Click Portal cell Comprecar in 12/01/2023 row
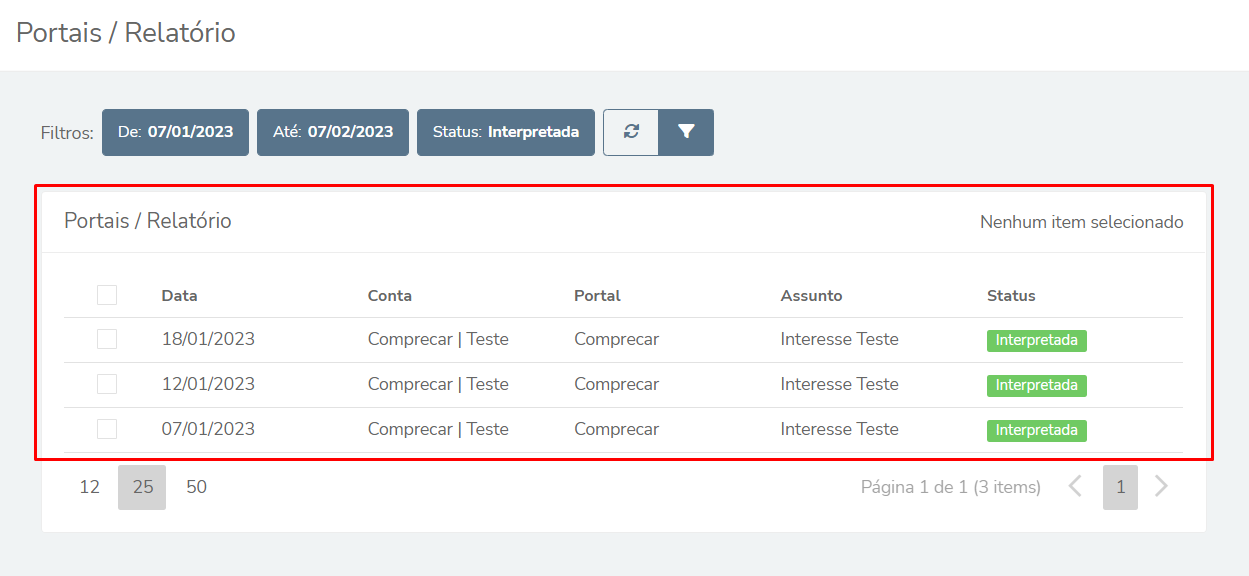The image size is (1249, 576). click(616, 384)
